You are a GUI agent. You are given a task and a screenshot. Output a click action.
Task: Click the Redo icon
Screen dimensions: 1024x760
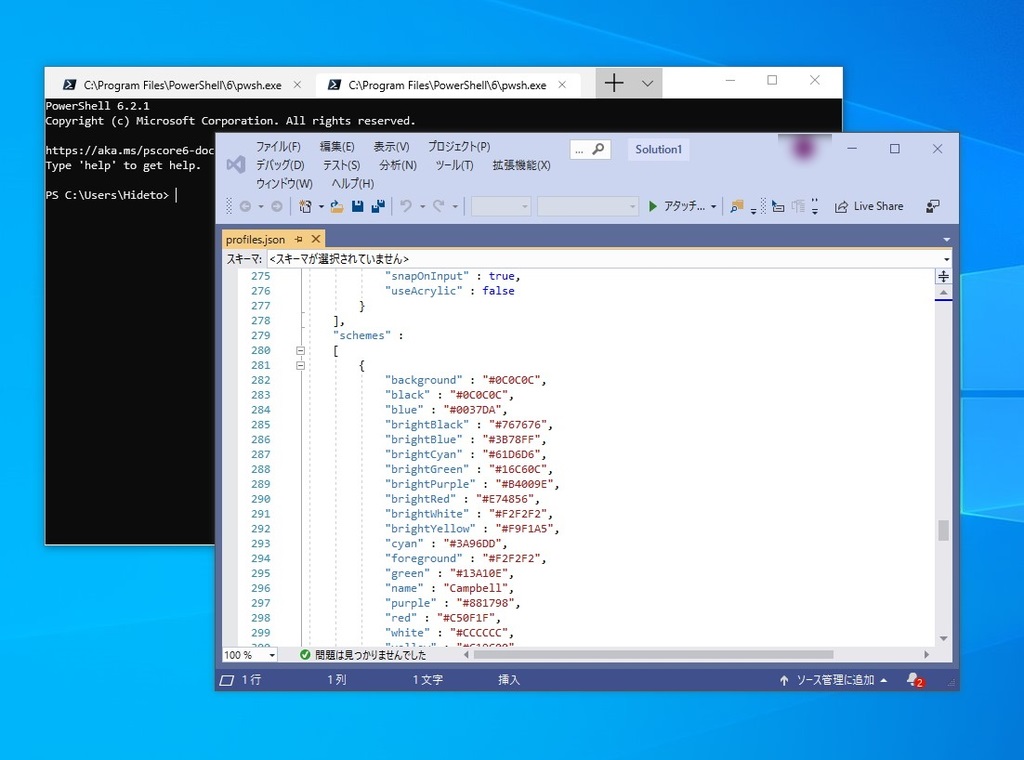pos(438,206)
